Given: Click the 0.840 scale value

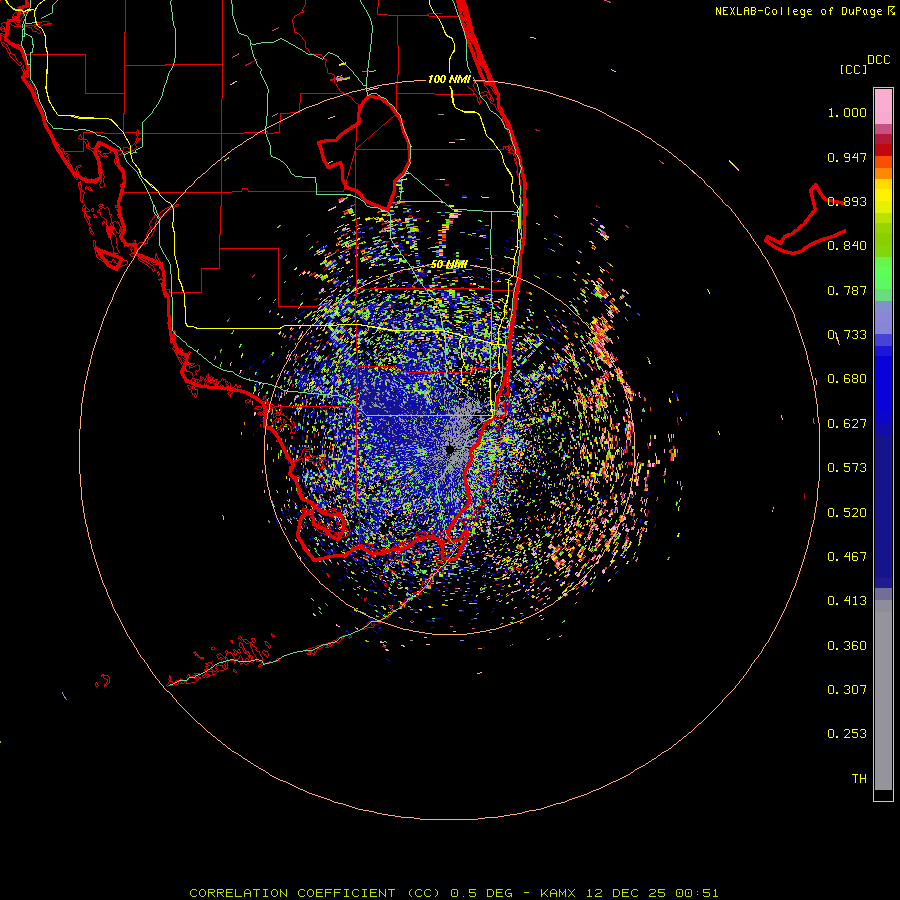Looking at the screenshot, I should click(x=847, y=246).
